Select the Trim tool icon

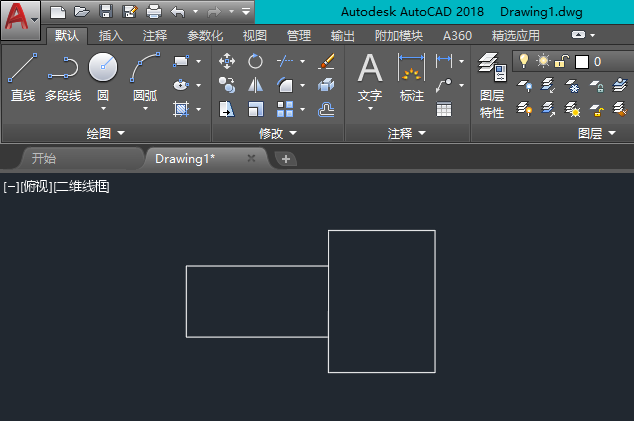[x=285, y=61]
